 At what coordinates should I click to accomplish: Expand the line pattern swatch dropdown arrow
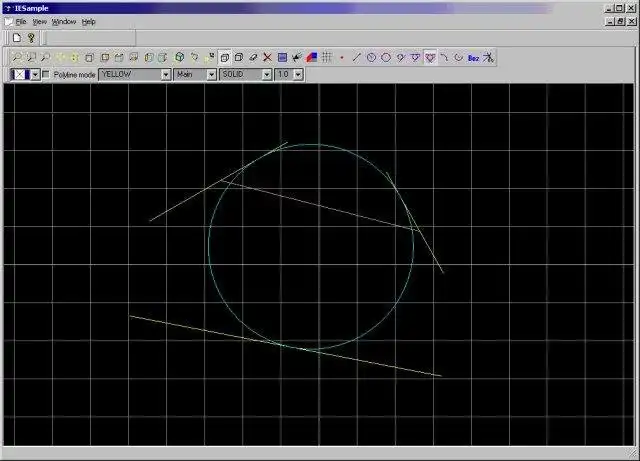pyautogui.click(x=36, y=75)
